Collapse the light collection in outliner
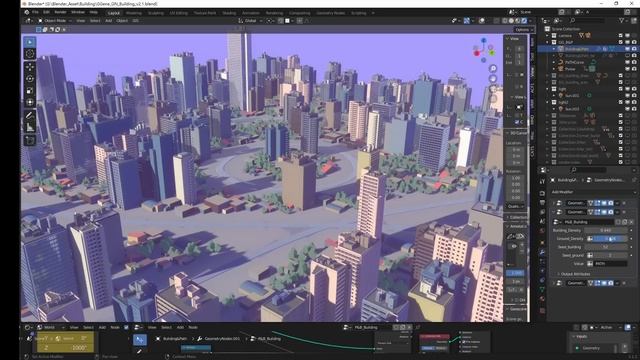 [547, 89]
